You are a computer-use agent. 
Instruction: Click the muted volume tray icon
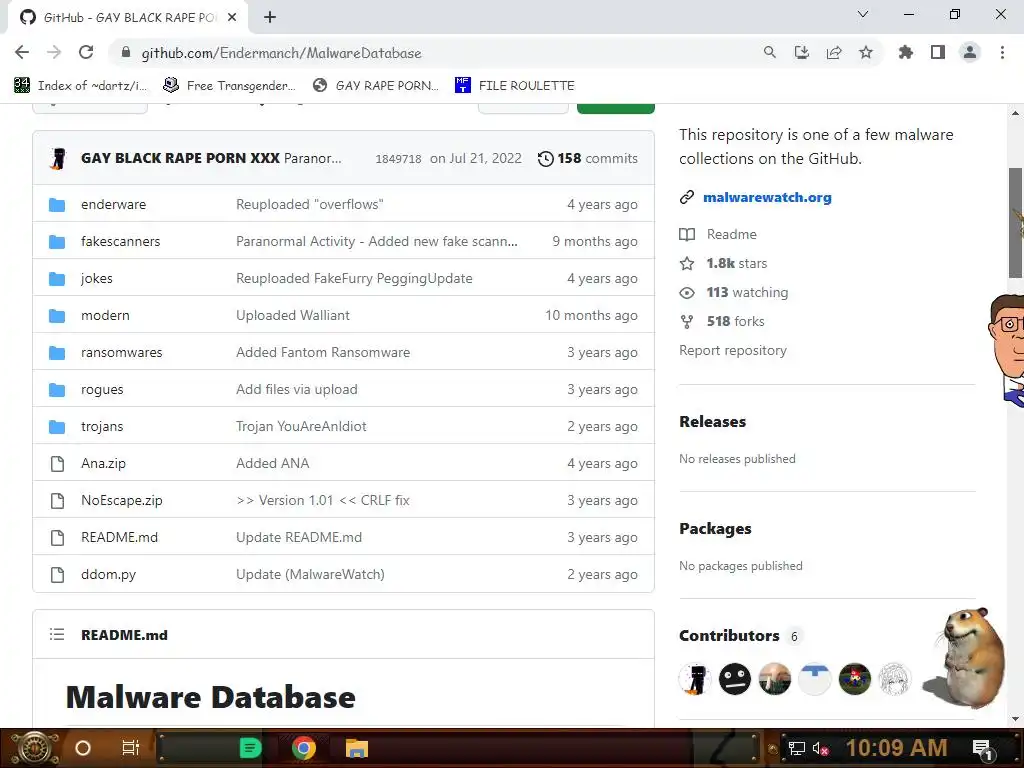(820, 749)
